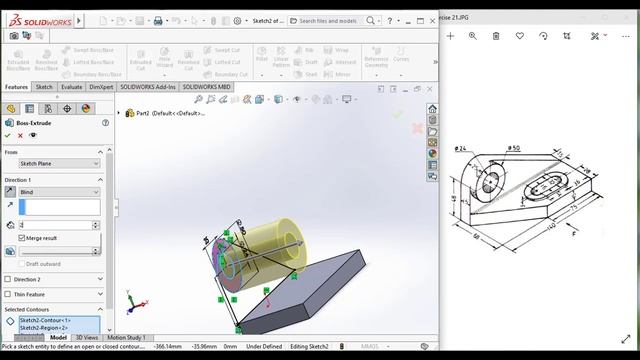Open the View Orientation icon
The height and width of the screenshot is (360, 640).
click(x=260, y=99)
